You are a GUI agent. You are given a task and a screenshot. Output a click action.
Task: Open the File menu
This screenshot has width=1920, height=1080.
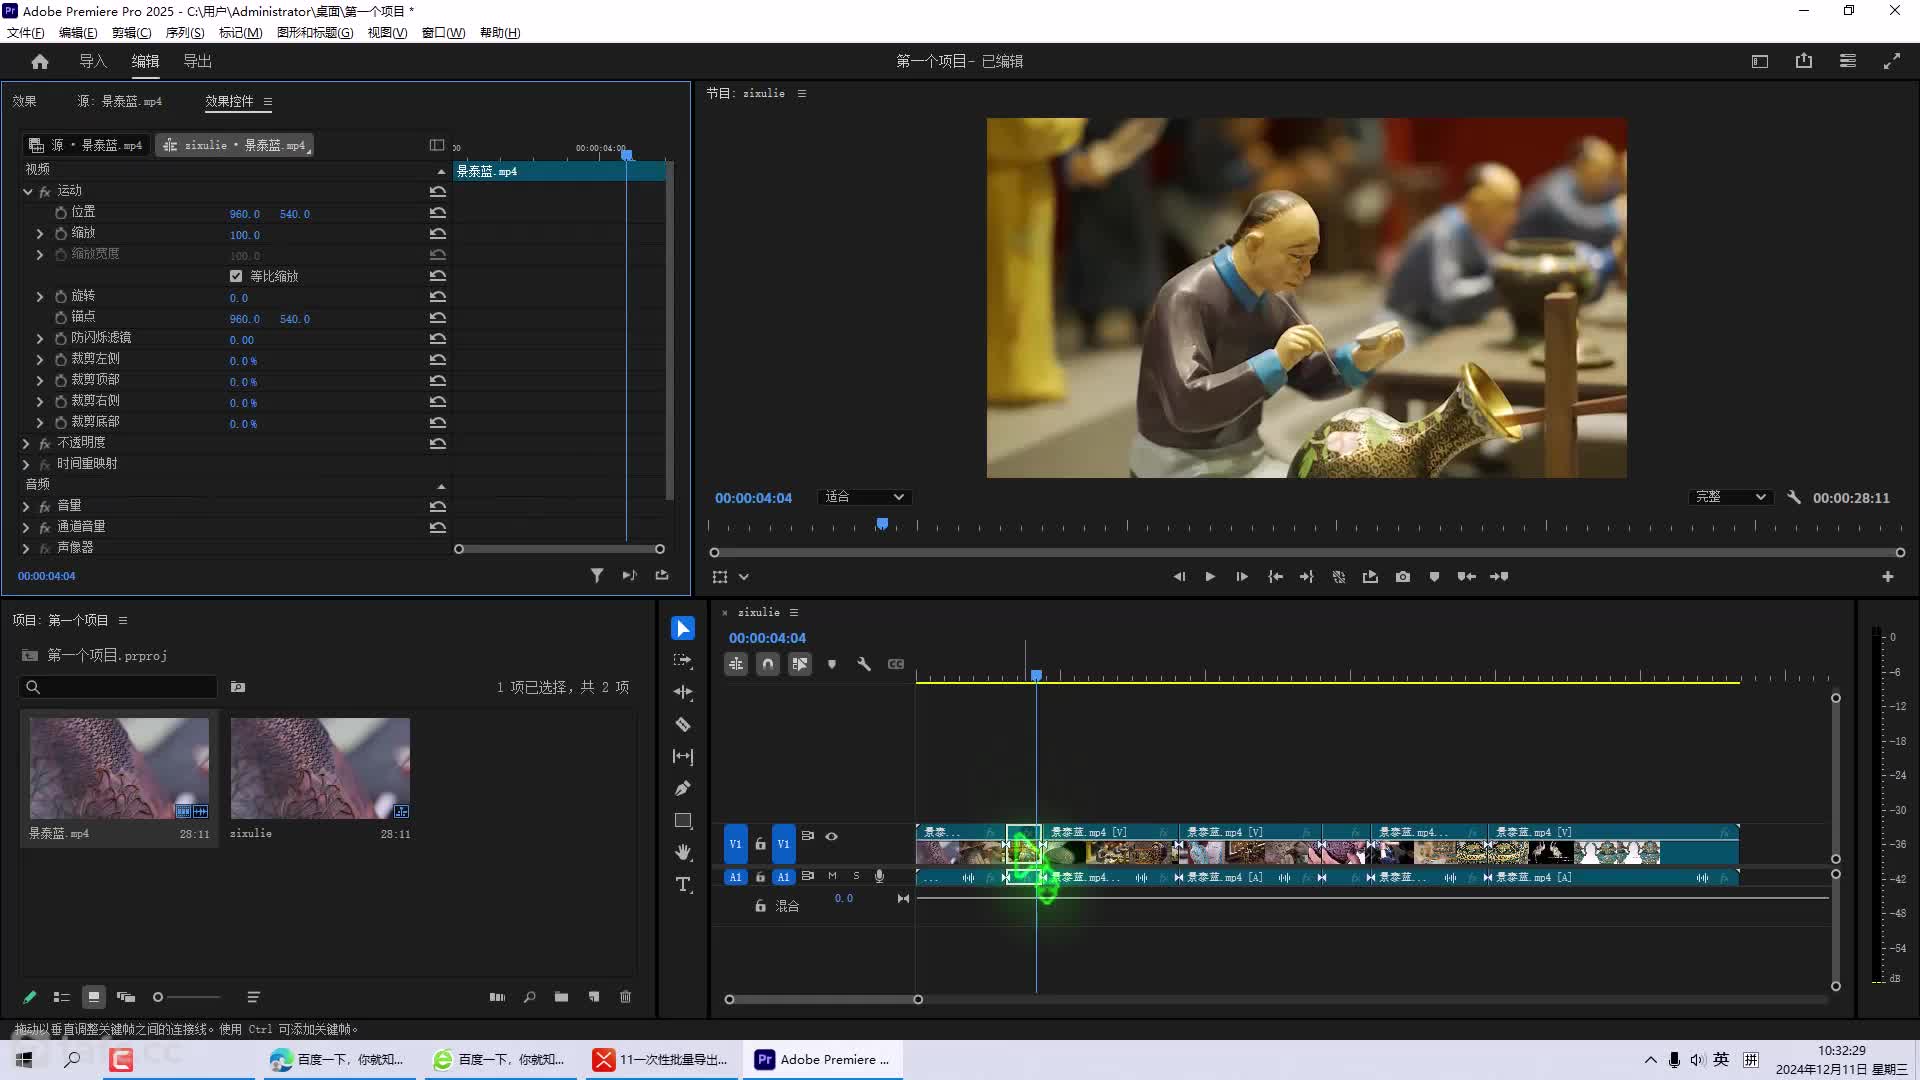26,32
